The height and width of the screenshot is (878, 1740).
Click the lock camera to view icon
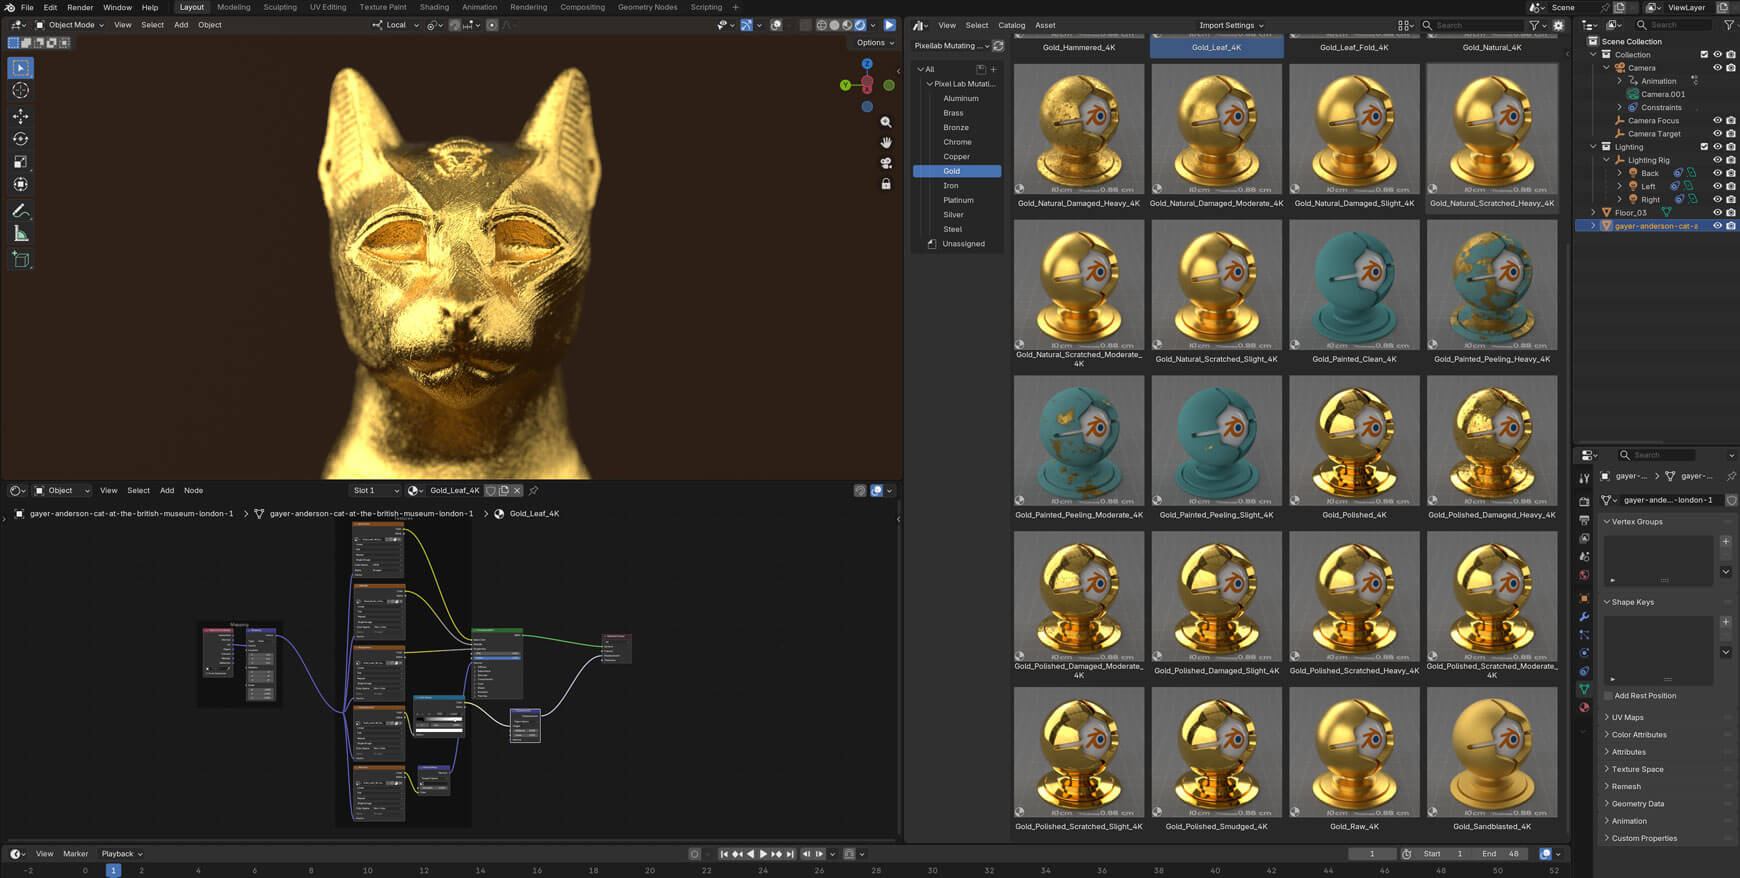coord(885,184)
